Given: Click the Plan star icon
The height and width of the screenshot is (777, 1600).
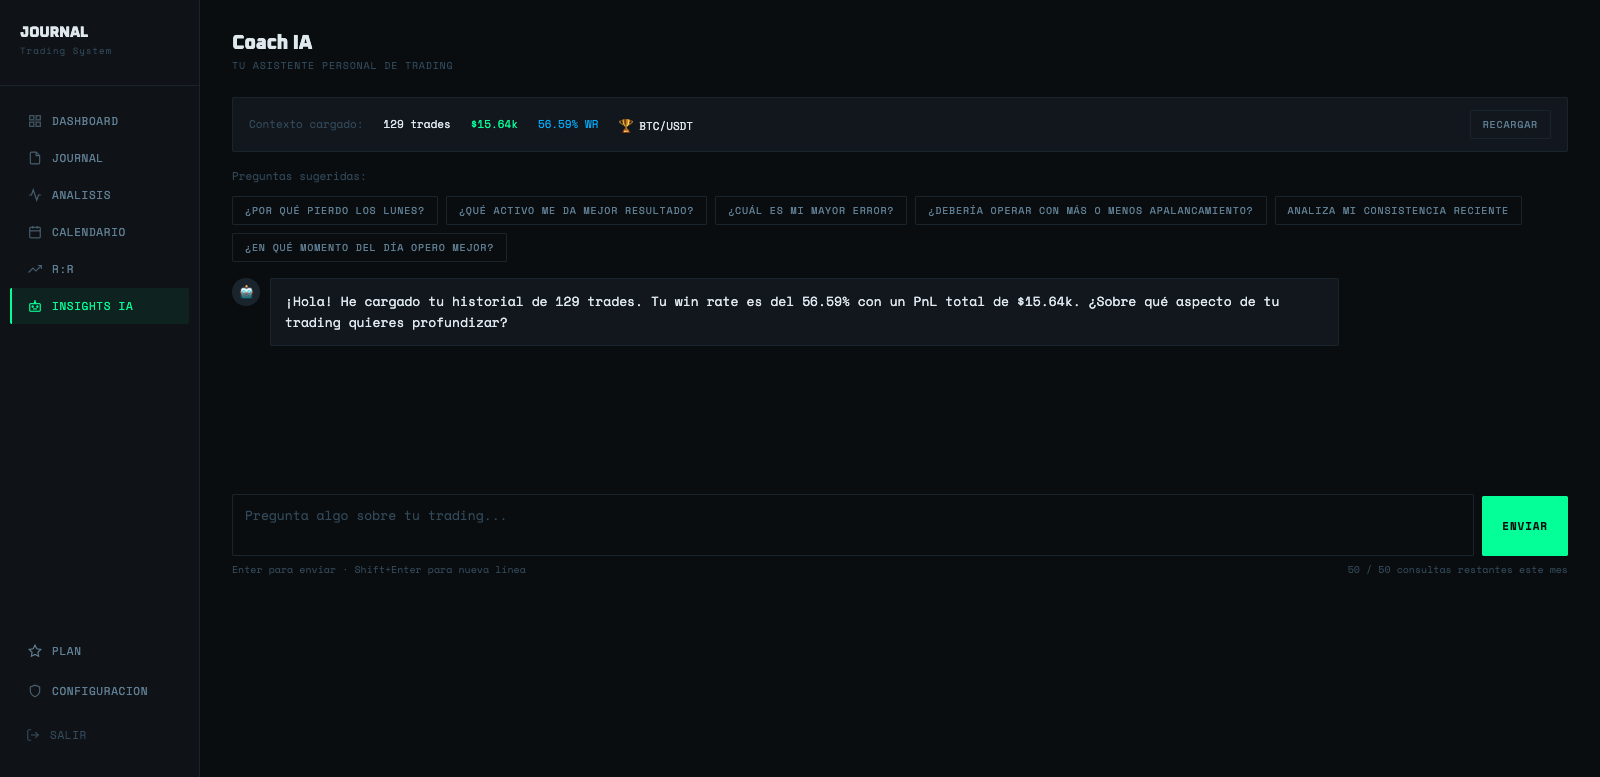Looking at the screenshot, I should 35,651.
